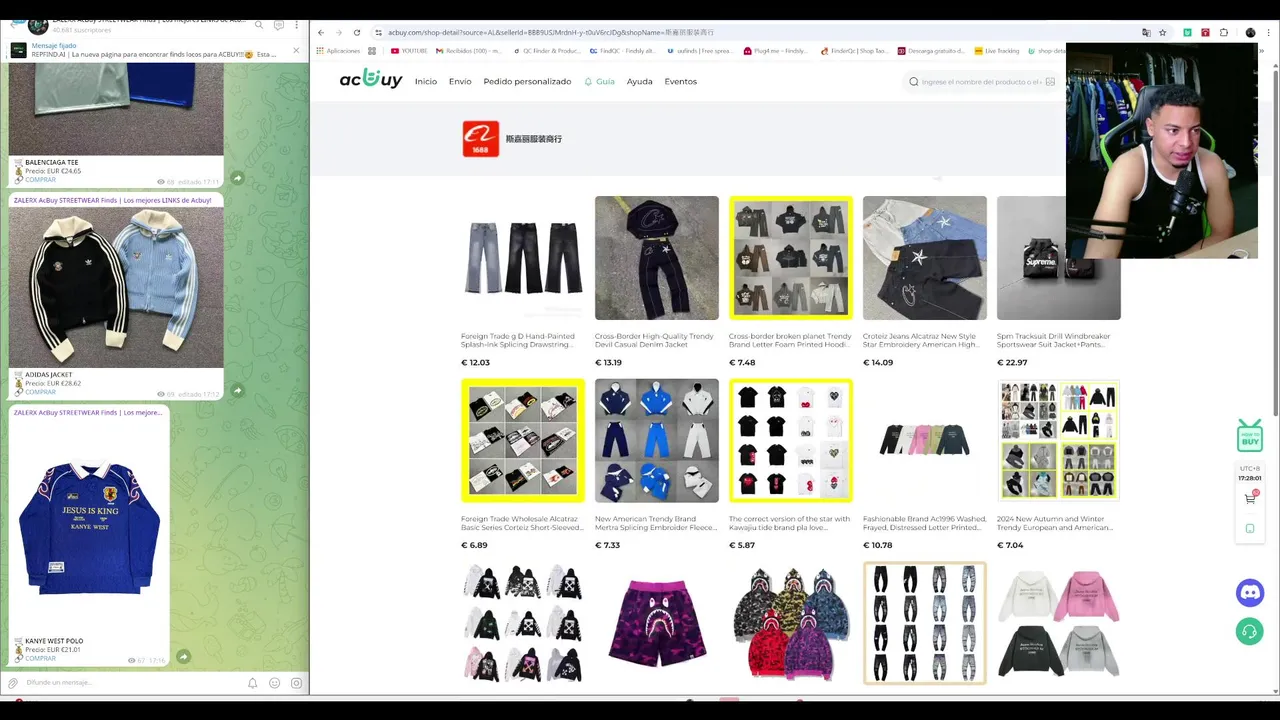1280x720 pixels.
Task: Click the green How to Buy icon
Action: point(1250,436)
